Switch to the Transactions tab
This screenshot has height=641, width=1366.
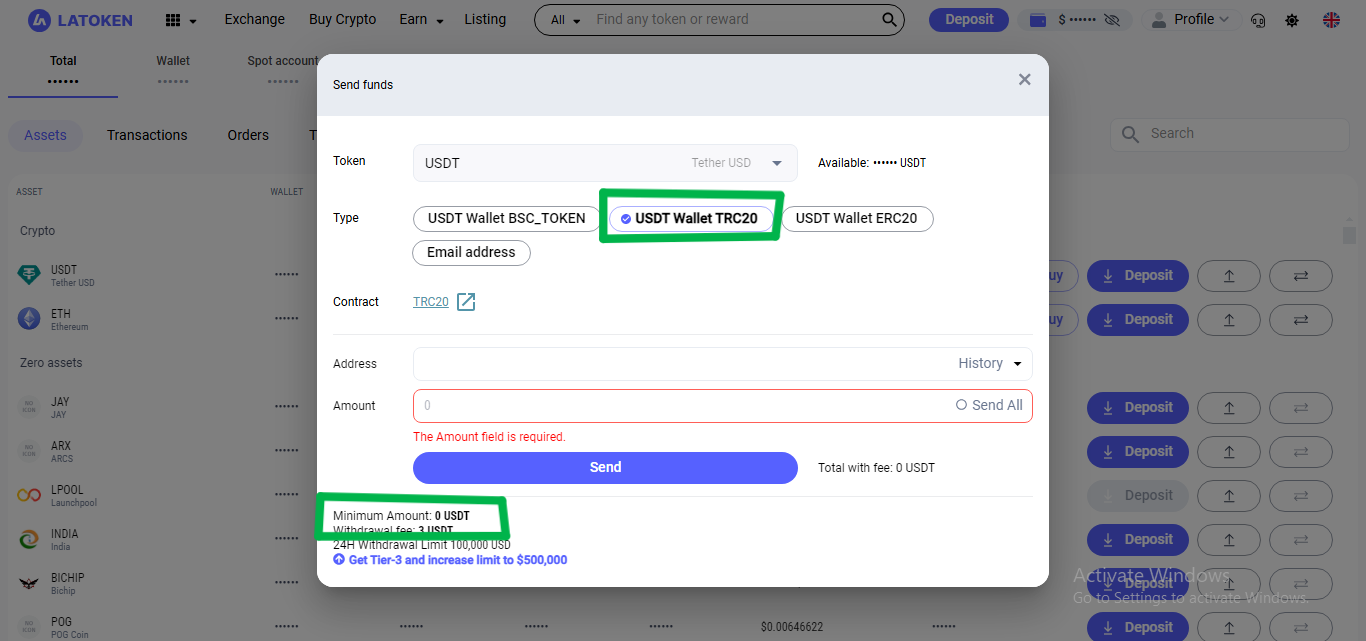[147, 135]
